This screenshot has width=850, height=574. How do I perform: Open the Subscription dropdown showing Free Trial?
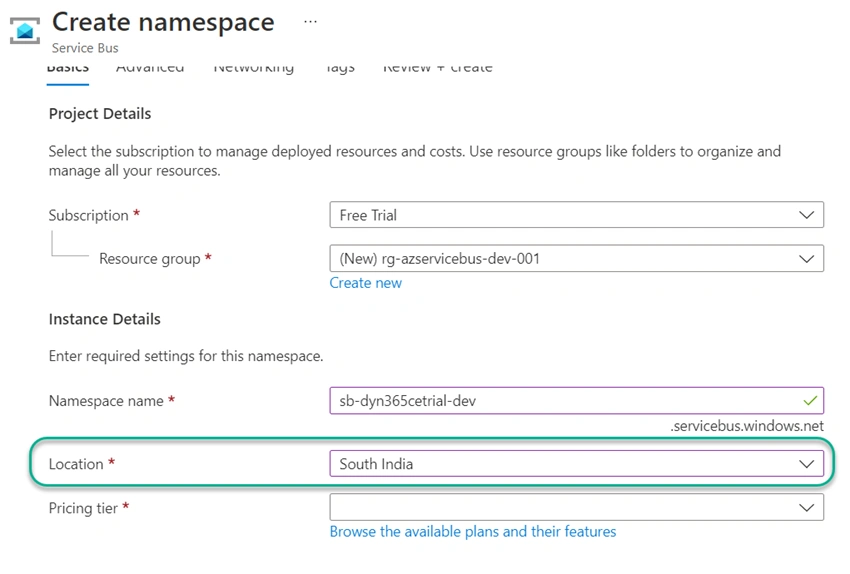coord(576,215)
